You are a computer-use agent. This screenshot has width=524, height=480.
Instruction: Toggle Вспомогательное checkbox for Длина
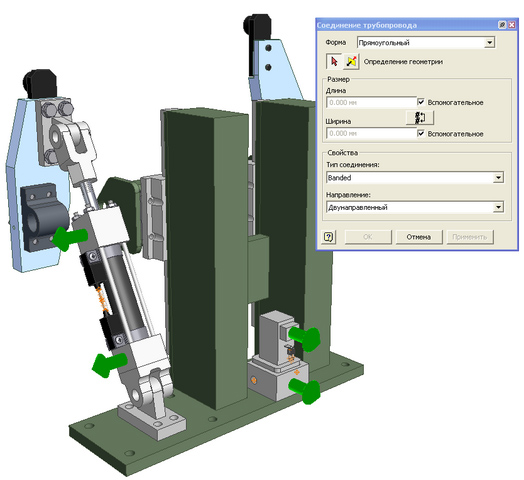421,102
